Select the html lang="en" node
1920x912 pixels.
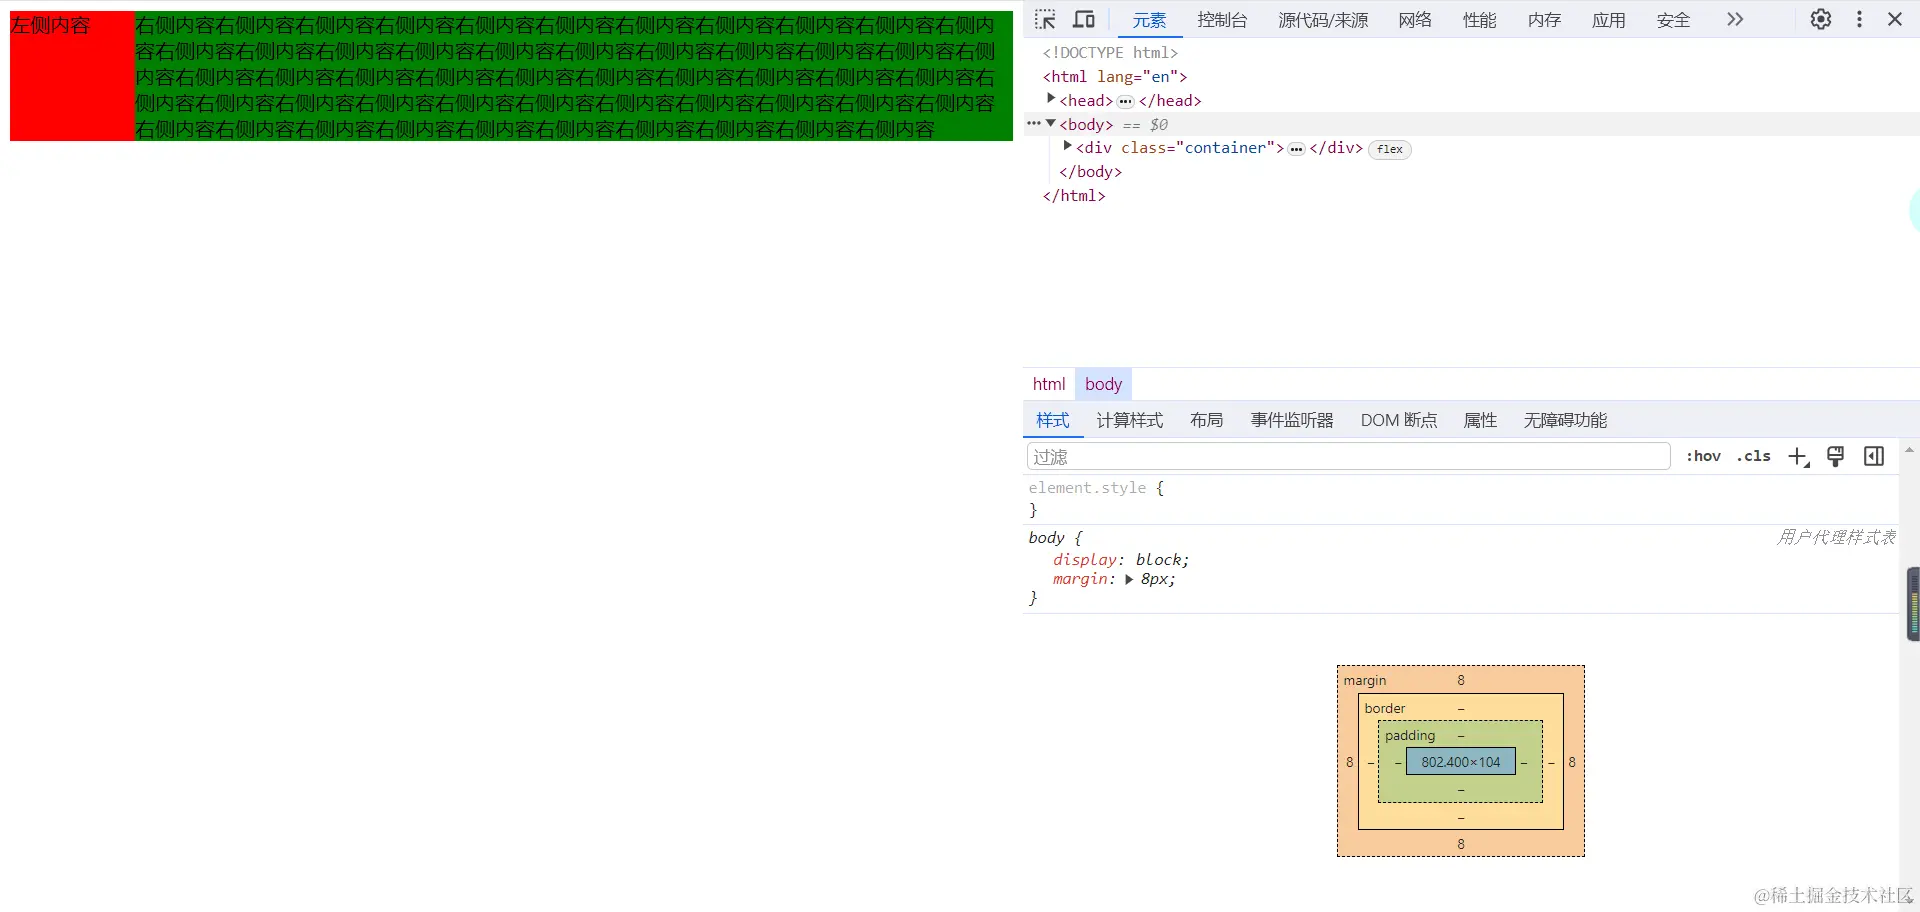coord(1115,77)
